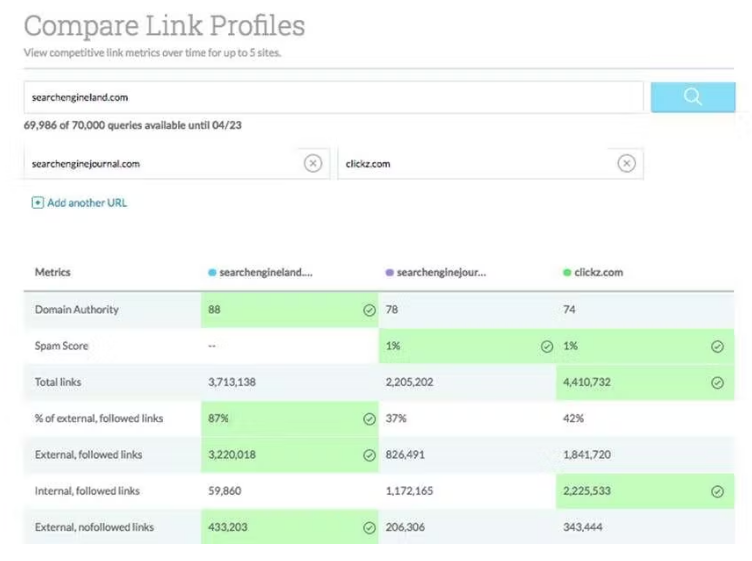752x561 pixels.
Task: Click checkmark in External followed 3,220,018 cell
Action: 369,455
